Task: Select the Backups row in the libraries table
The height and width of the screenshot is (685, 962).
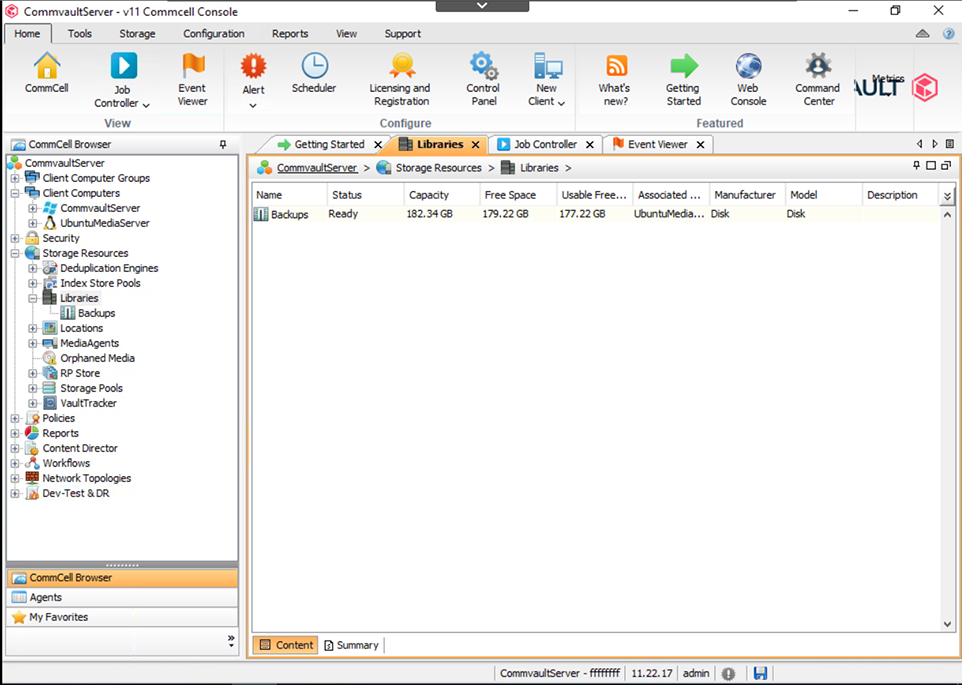Action: coord(595,214)
